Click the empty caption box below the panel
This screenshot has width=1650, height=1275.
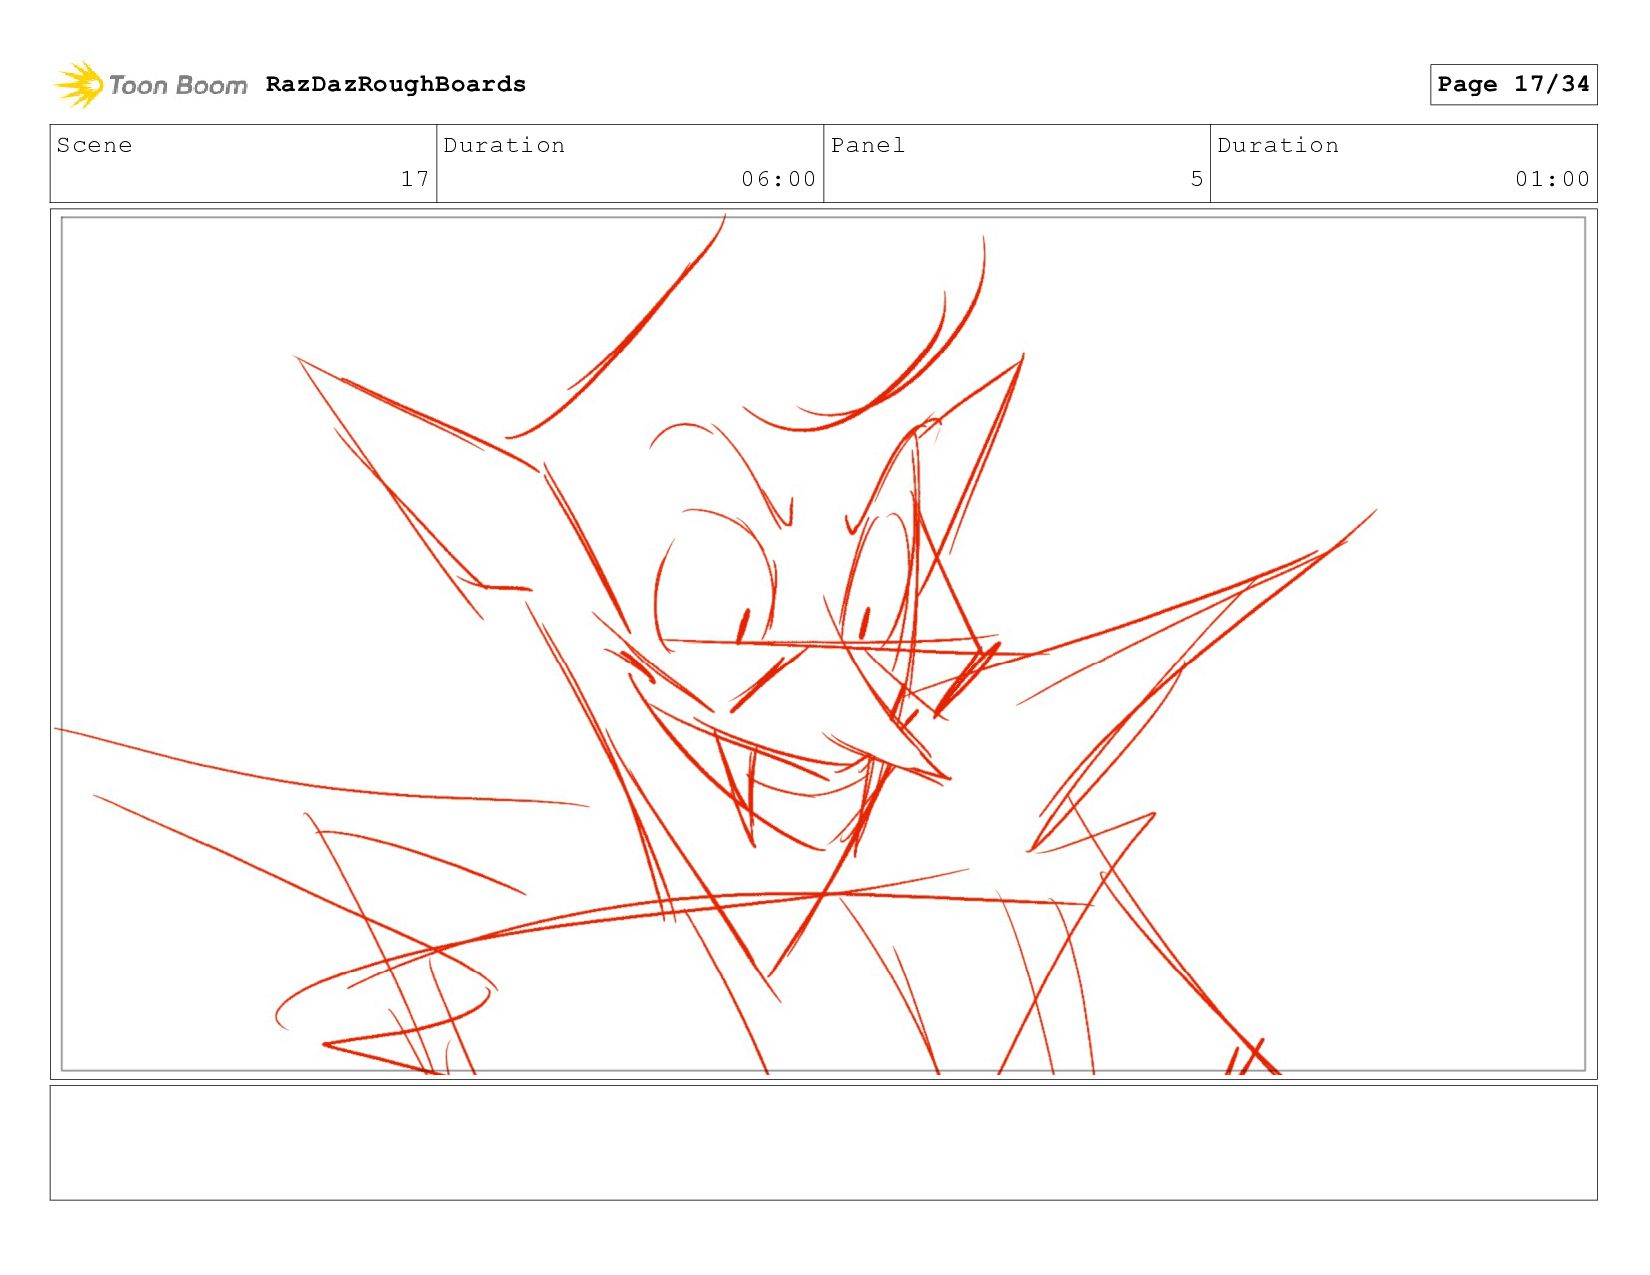tap(823, 1143)
